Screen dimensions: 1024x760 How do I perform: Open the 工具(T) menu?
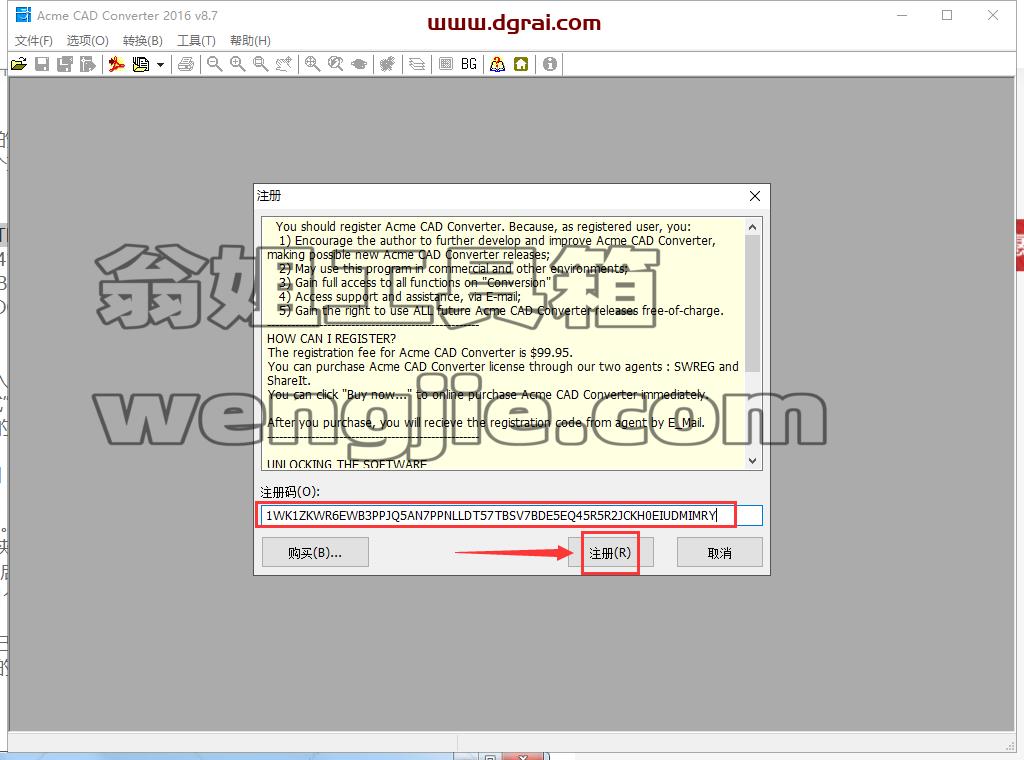[197, 40]
